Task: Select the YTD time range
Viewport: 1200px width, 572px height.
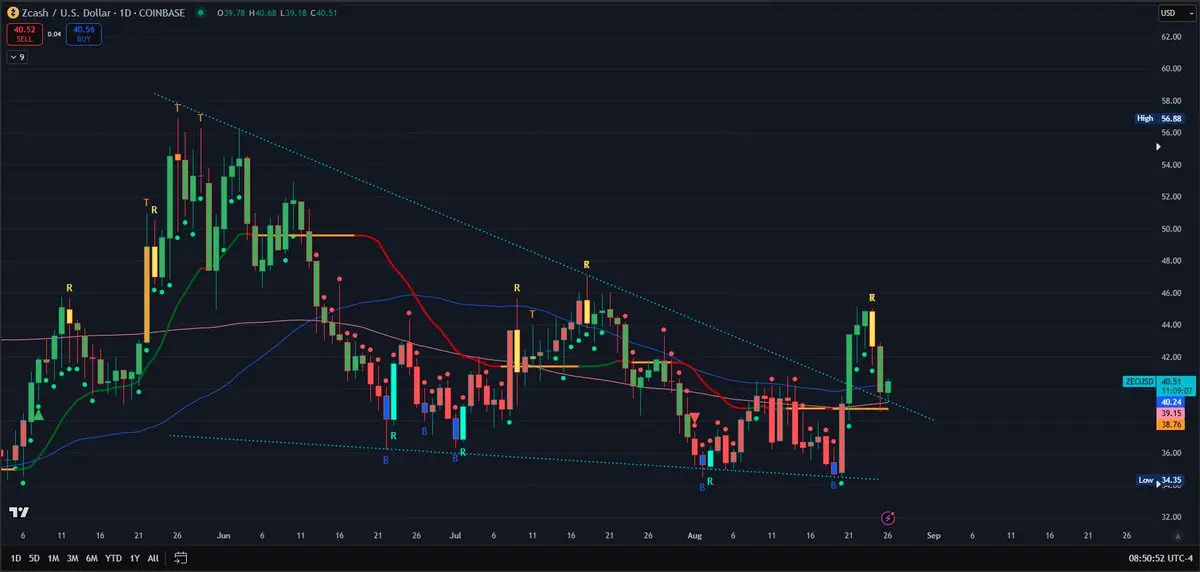Action: (113, 557)
